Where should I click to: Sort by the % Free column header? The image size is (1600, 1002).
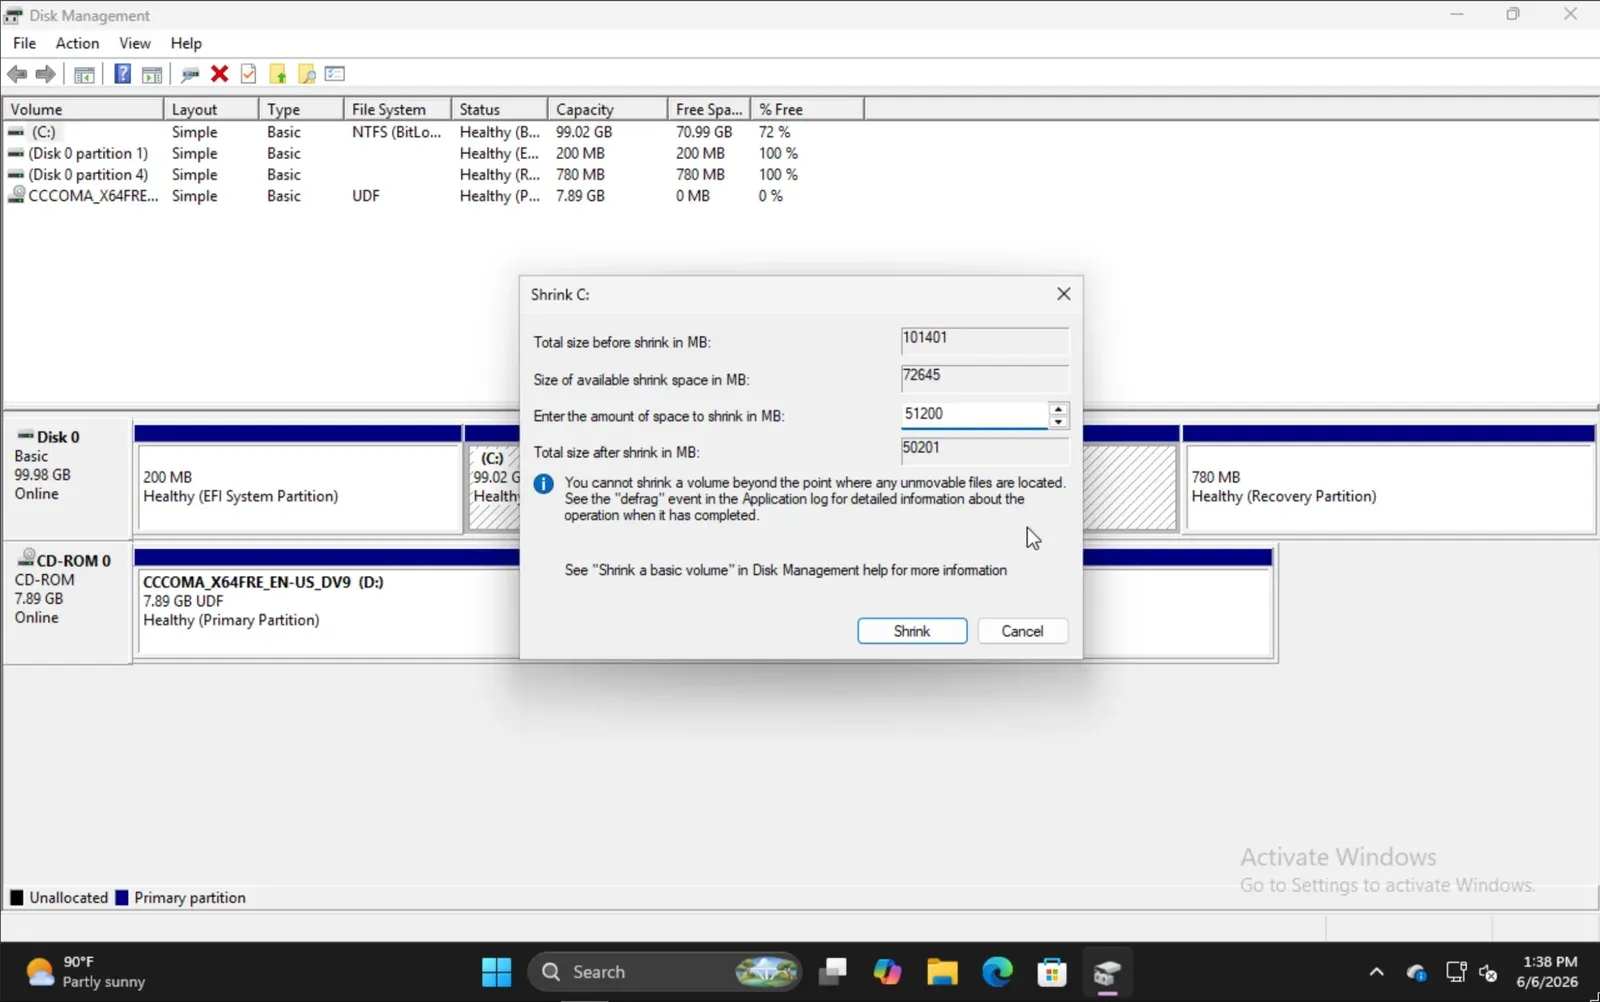pos(807,109)
